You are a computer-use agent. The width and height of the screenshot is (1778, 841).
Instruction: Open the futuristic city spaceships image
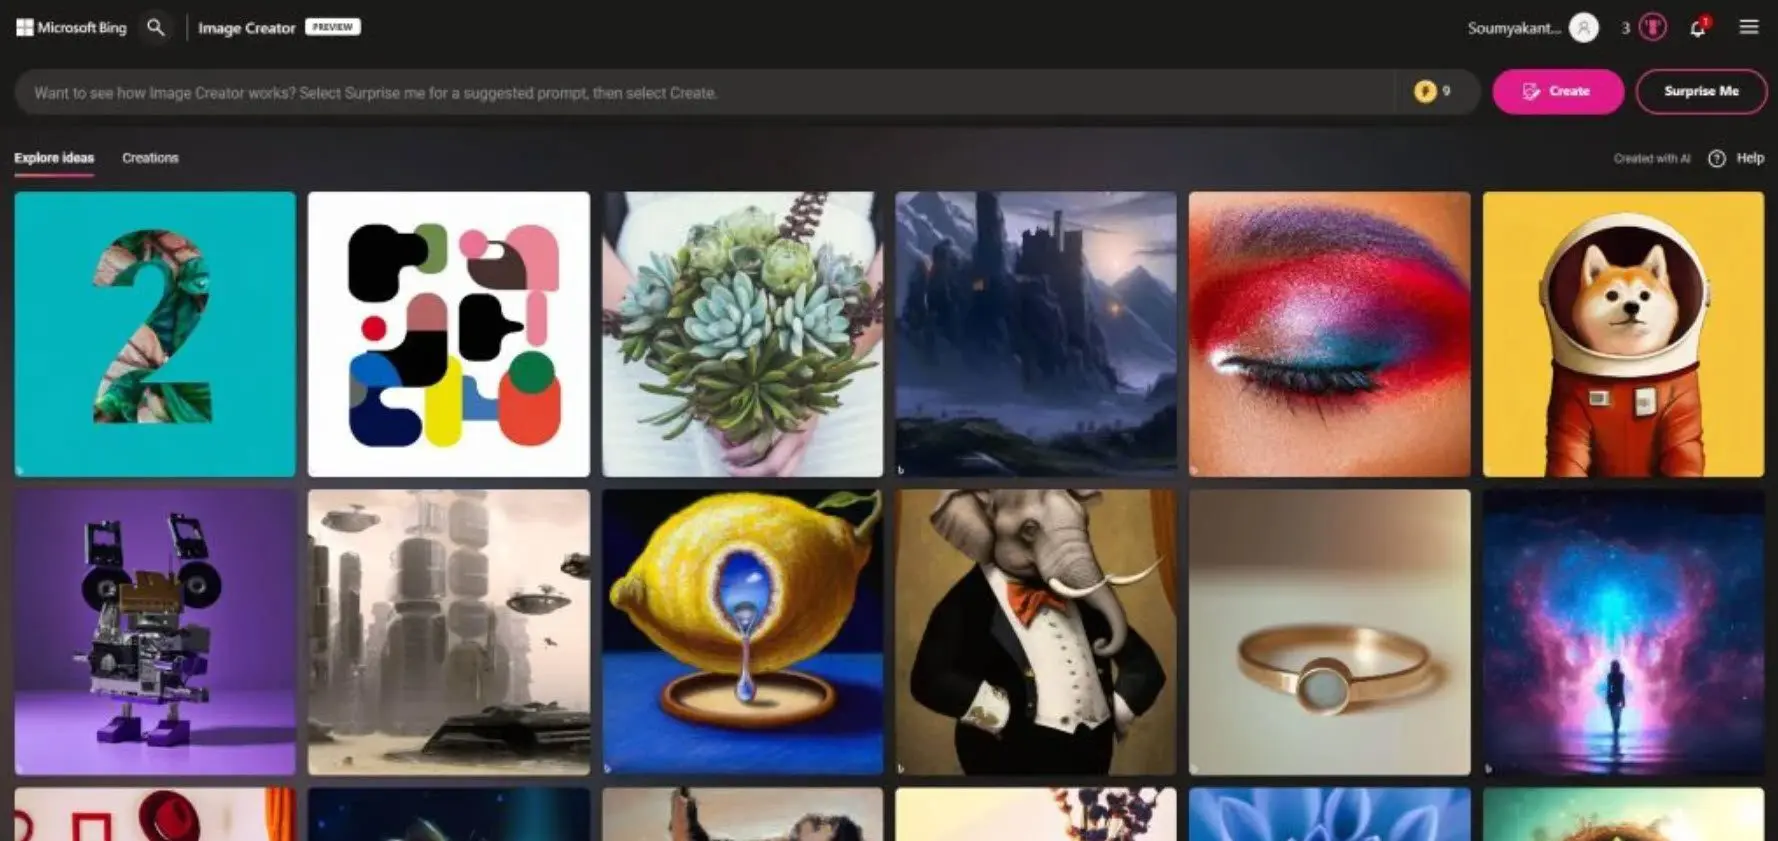pos(449,632)
